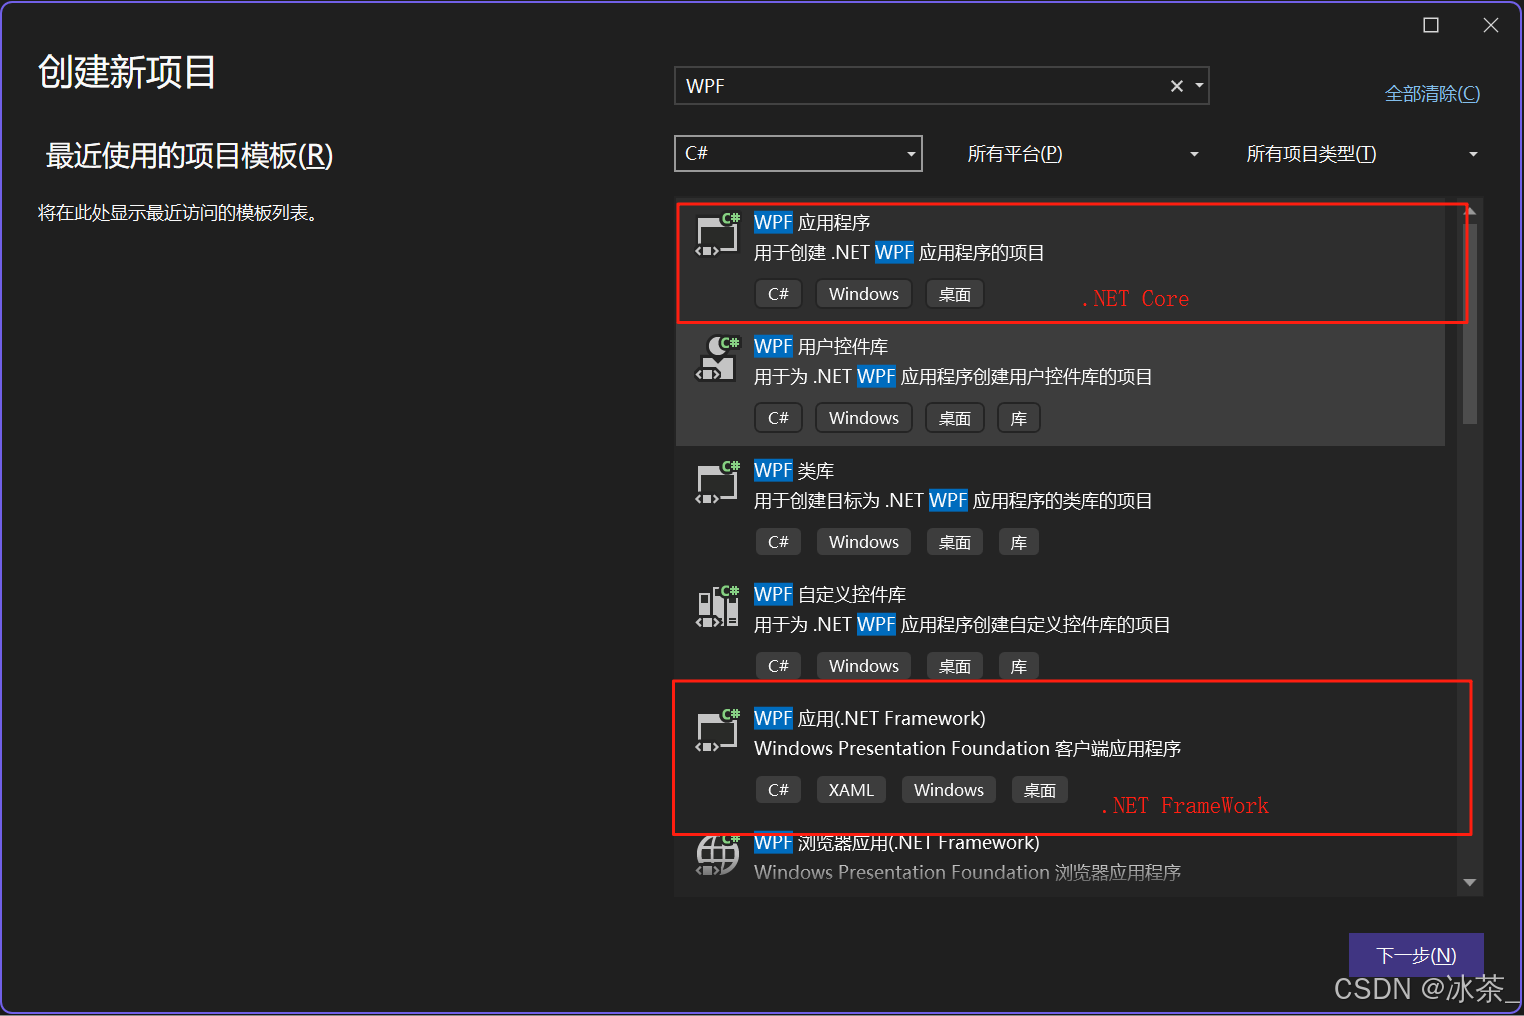Maximize the create project dialog
Image resolution: width=1524 pixels, height=1016 pixels.
click(1431, 25)
